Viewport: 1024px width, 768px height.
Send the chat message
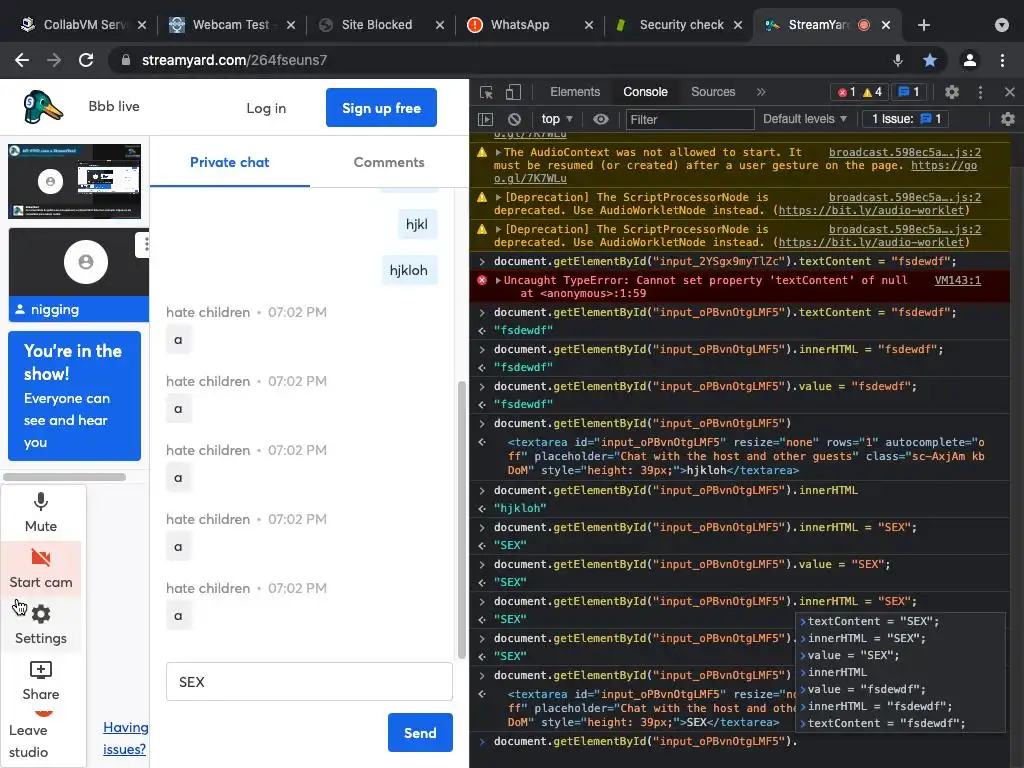coord(420,733)
